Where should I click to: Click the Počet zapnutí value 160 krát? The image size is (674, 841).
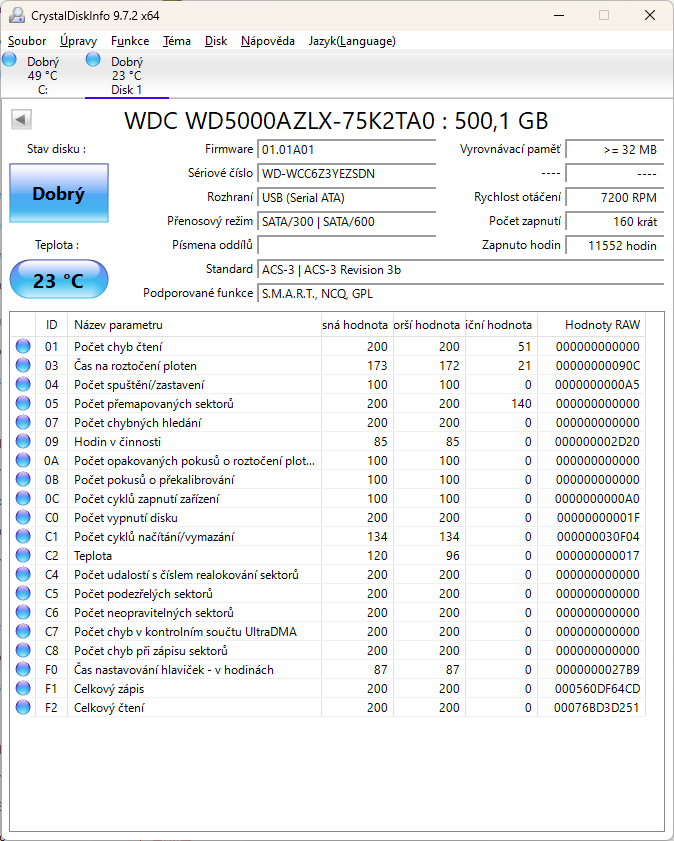coord(615,222)
